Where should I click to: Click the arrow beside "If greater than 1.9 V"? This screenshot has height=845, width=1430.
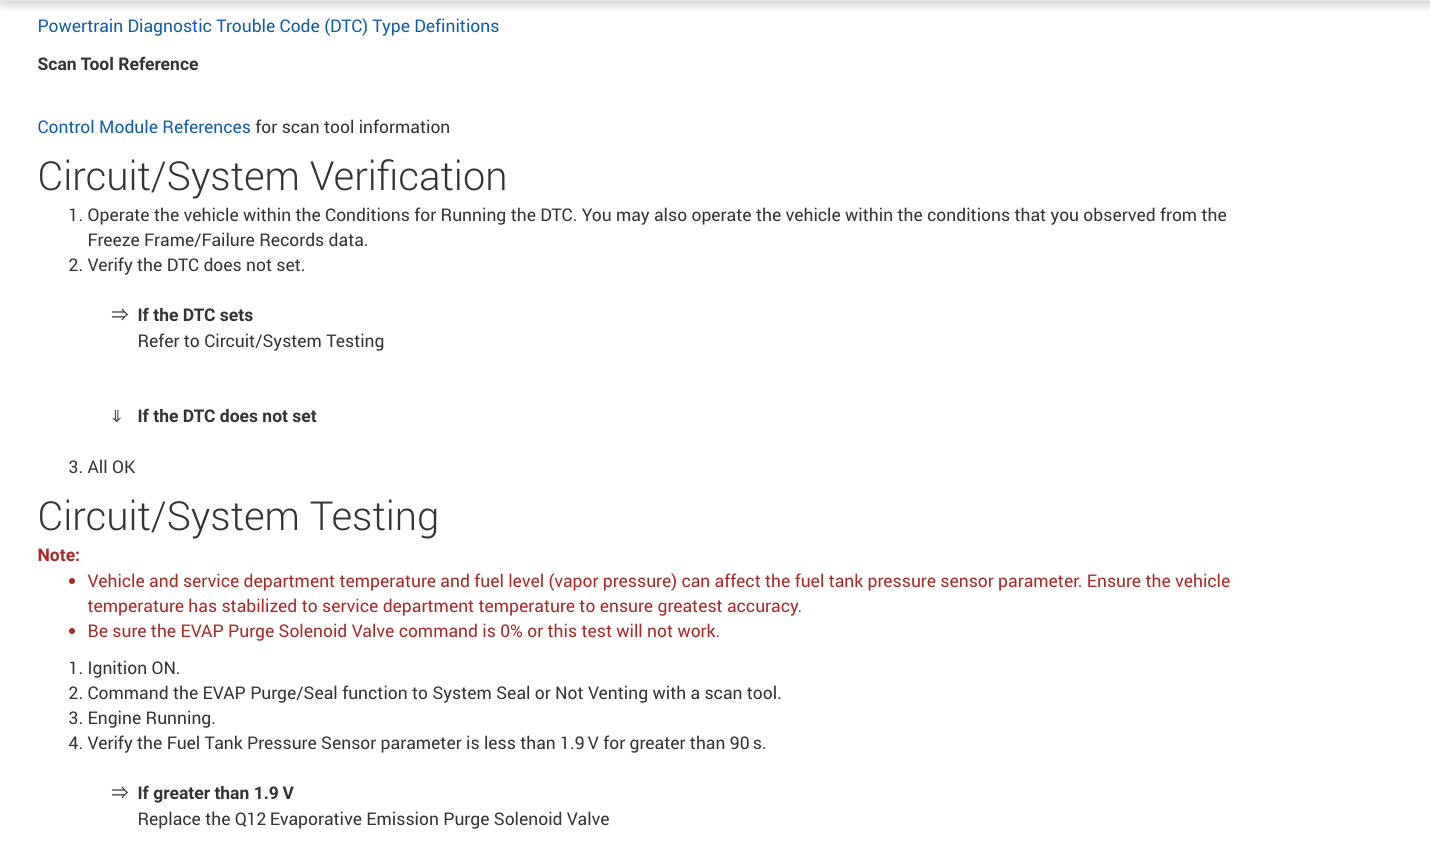click(120, 793)
